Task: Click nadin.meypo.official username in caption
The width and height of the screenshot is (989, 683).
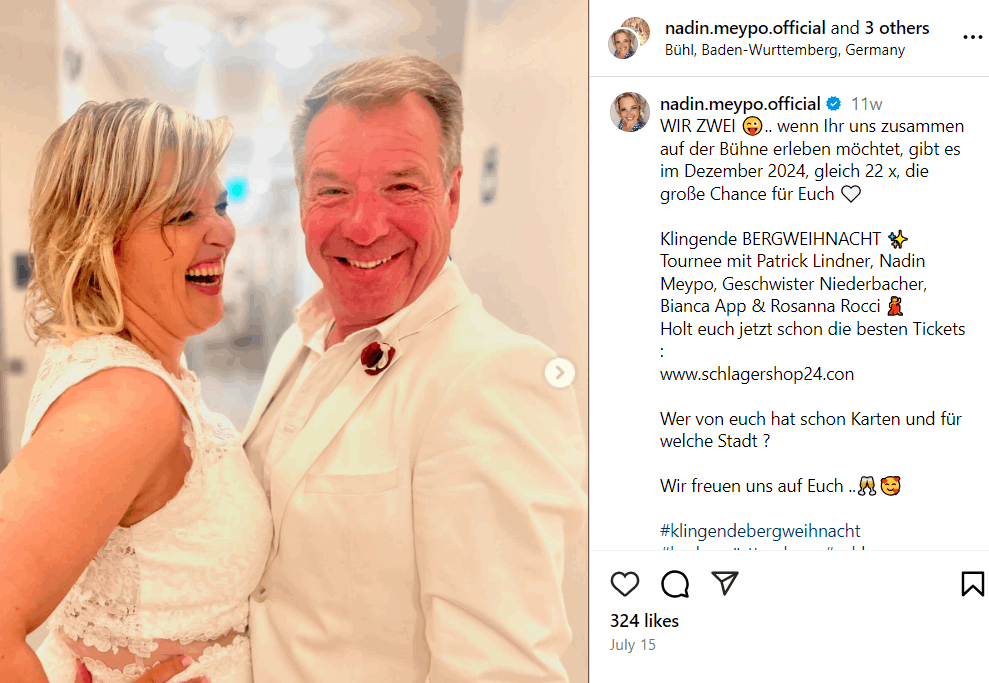Action: point(740,104)
